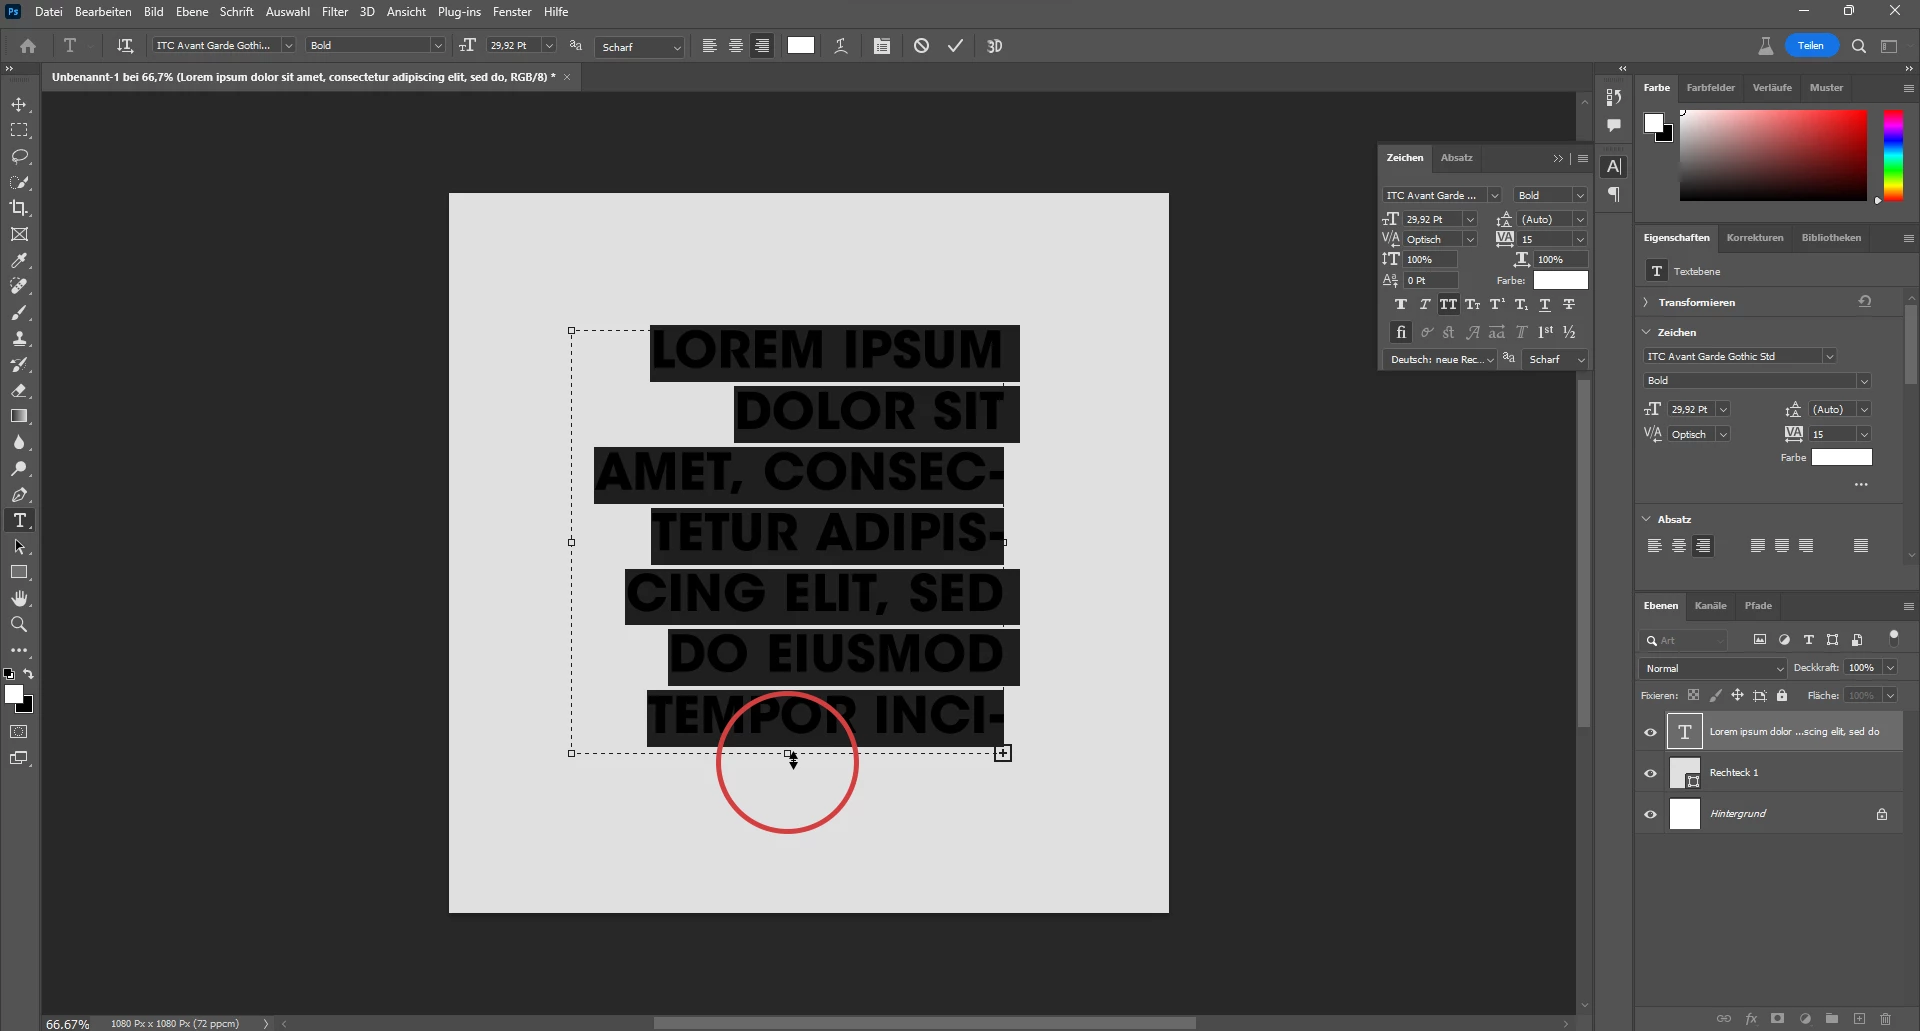Open the search icon at top right

point(1859,46)
